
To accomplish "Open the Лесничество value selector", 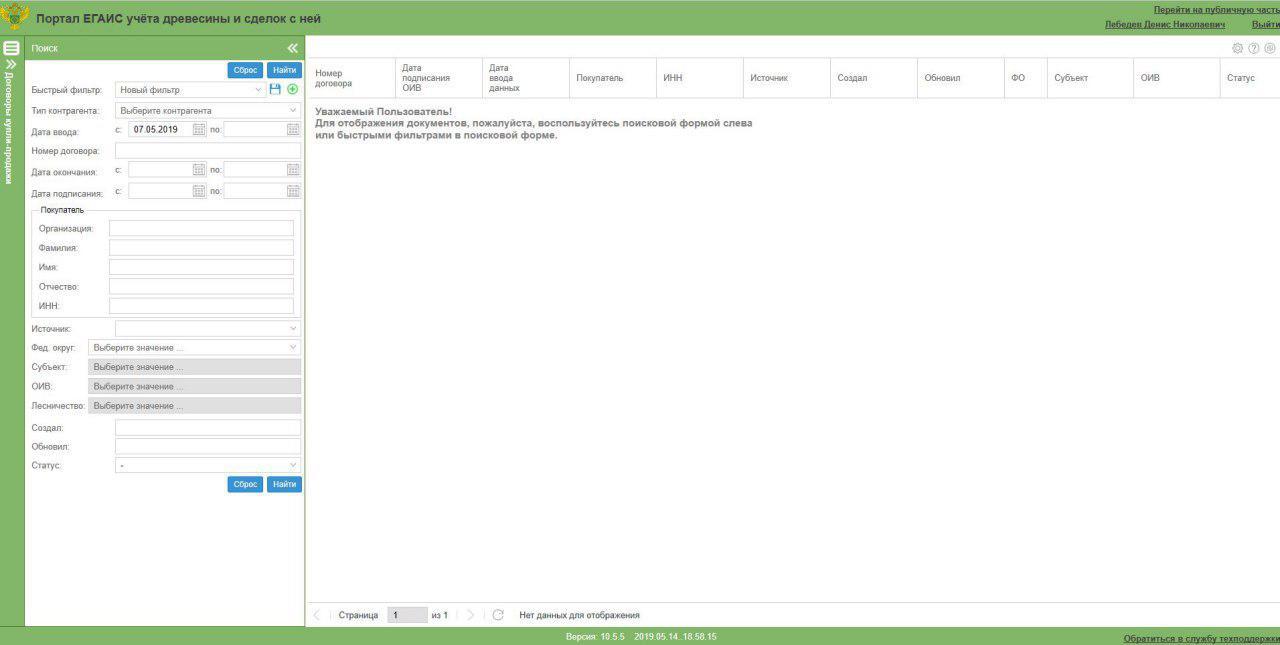I will tap(194, 406).
